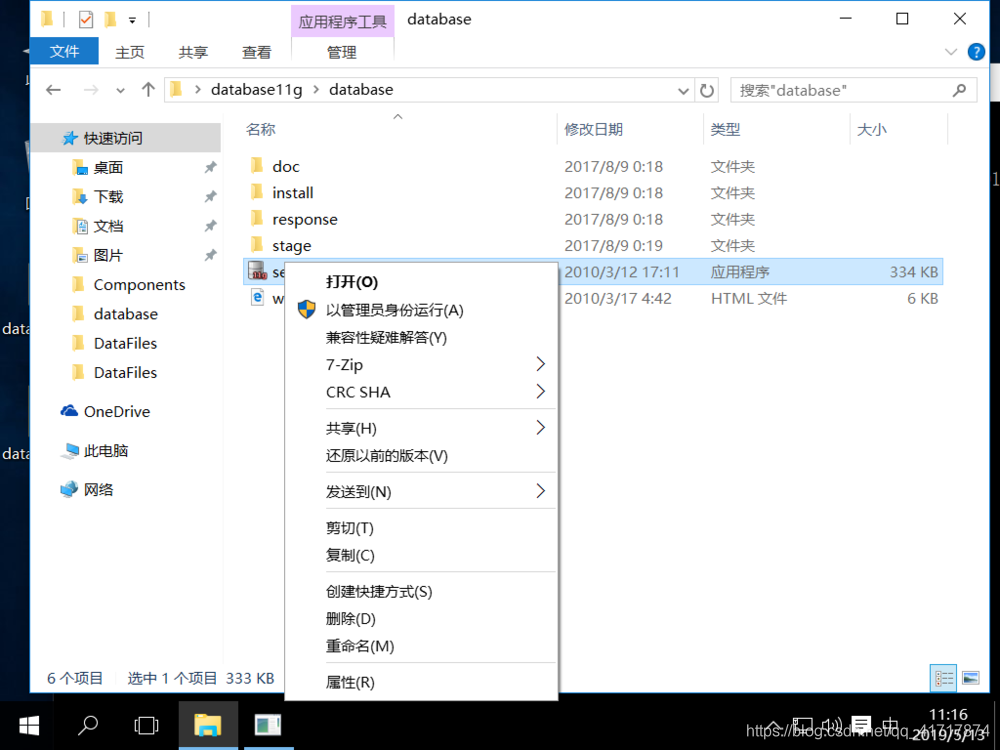Open 此电脑 in the navigation pane
Image resolution: width=1000 pixels, height=750 pixels.
(106, 451)
